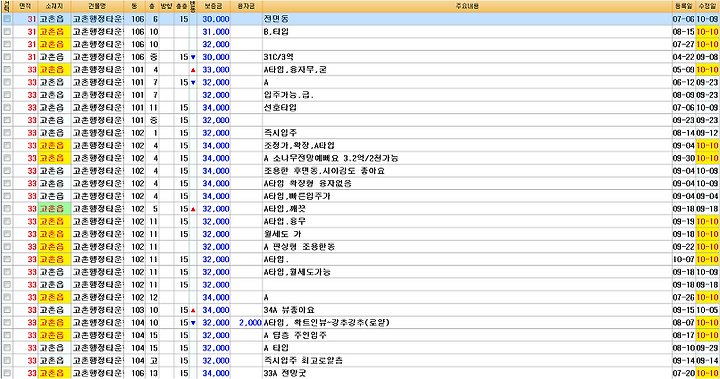Viewport: 720px width, 379px height.
Task: Click the 10-07 registration date cell
Action: pos(684,260)
